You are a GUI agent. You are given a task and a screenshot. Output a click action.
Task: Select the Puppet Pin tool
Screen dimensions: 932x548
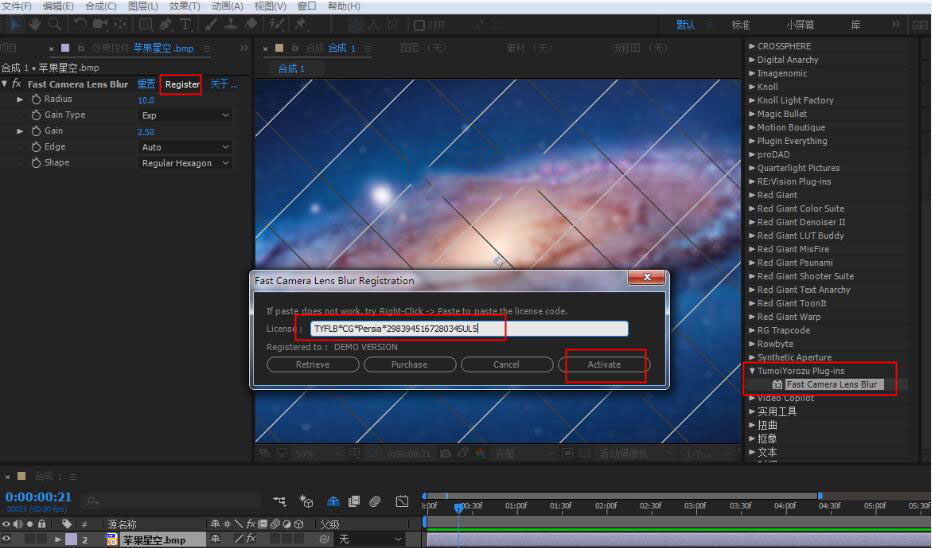point(301,24)
